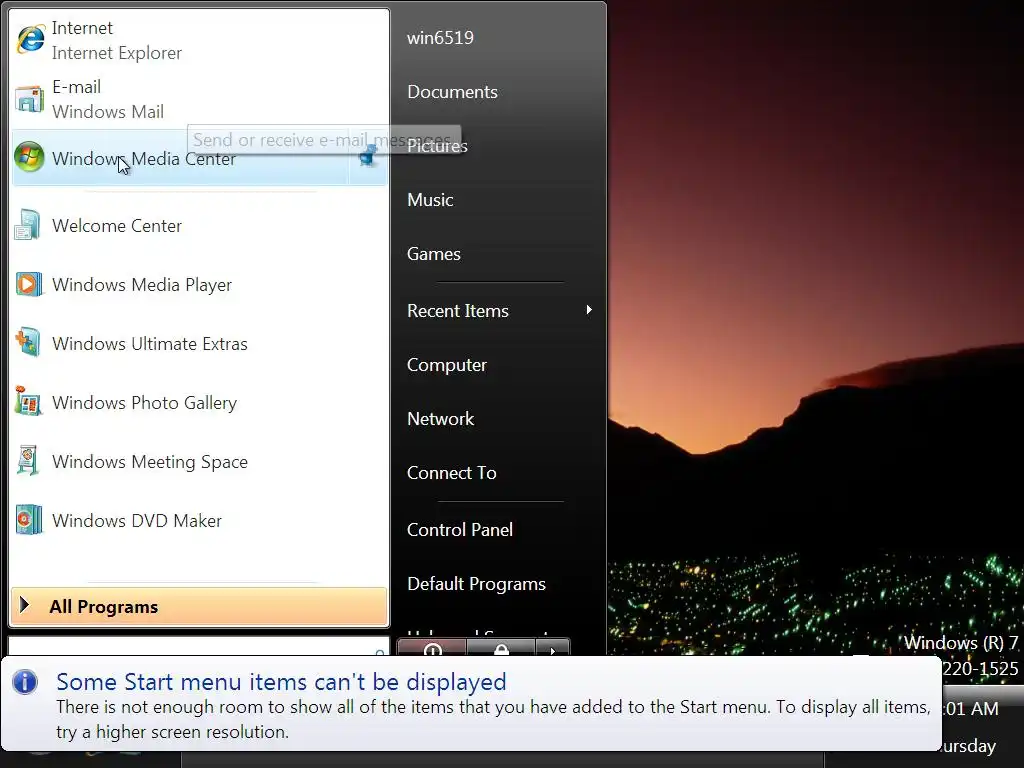
Task: Open Pictures from Start menu
Action: (437, 146)
